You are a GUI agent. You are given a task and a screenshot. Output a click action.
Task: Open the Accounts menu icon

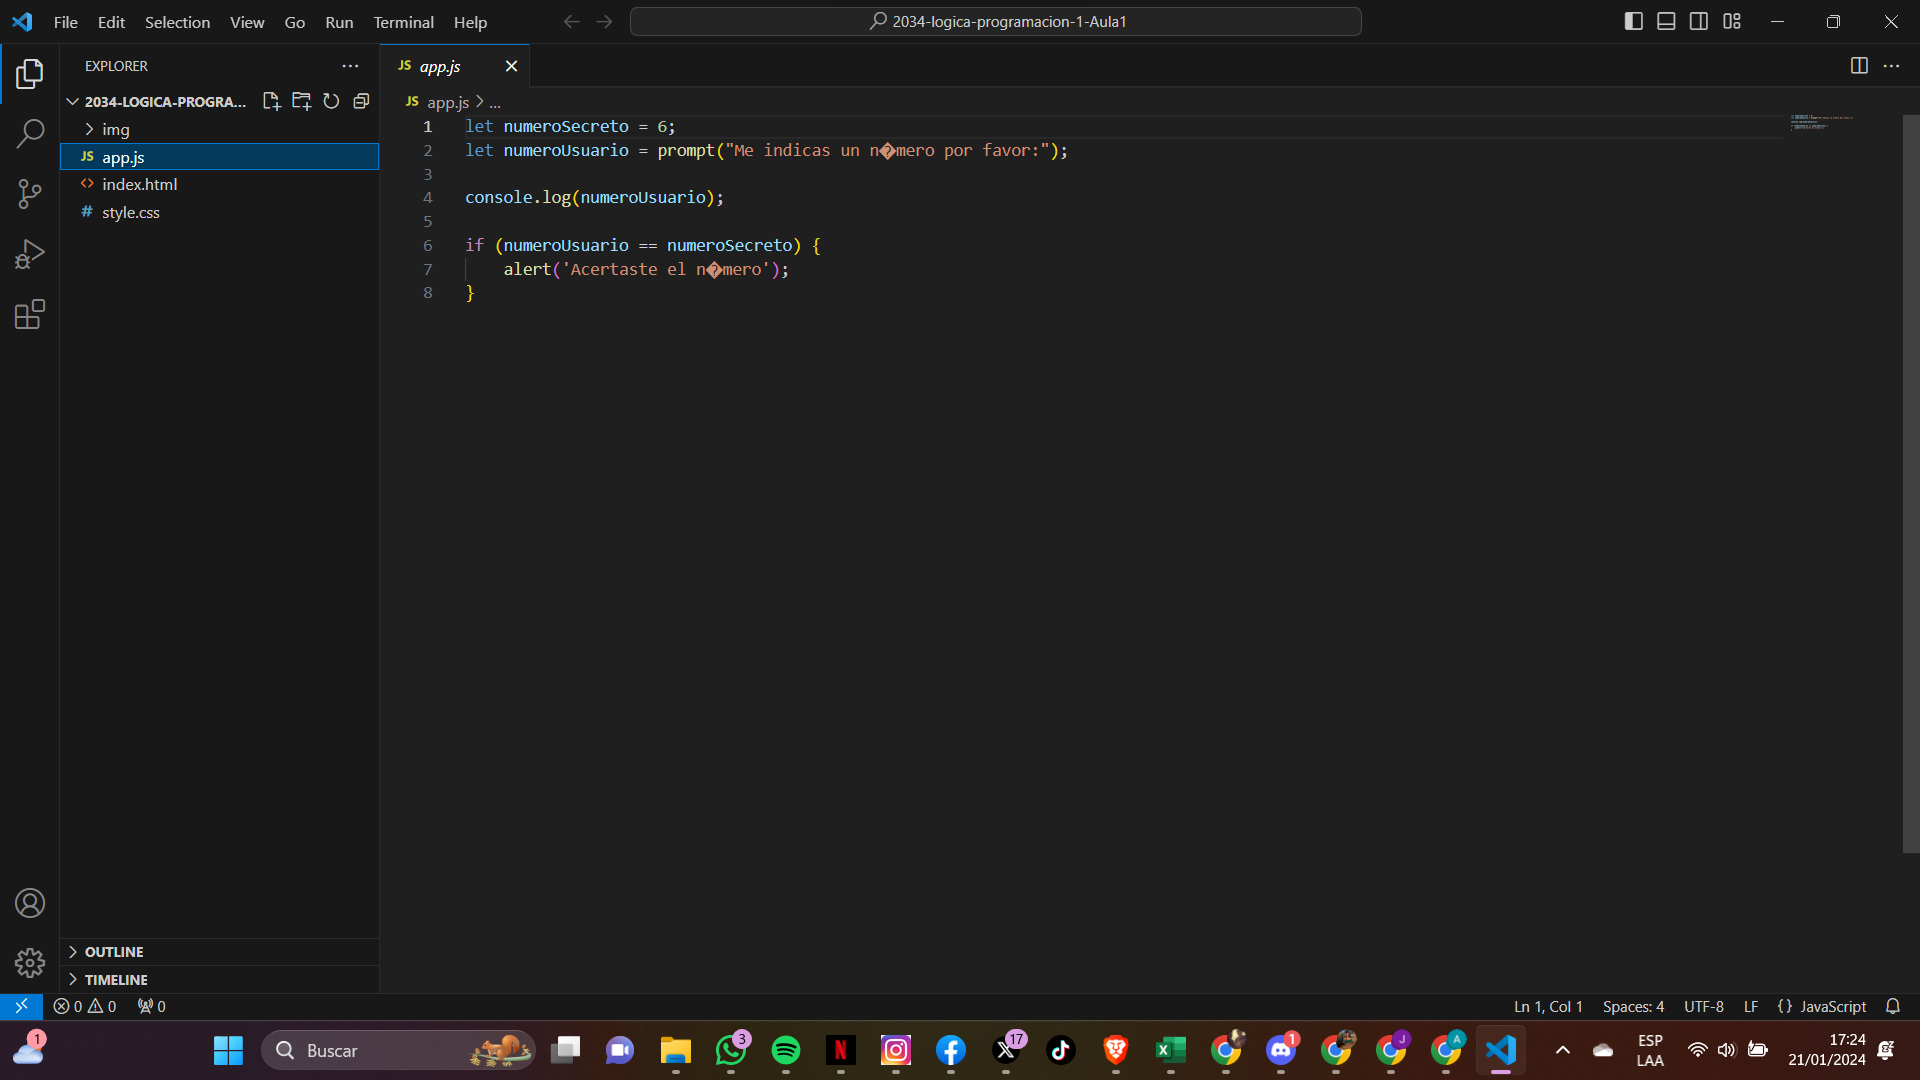click(x=30, y=903)
